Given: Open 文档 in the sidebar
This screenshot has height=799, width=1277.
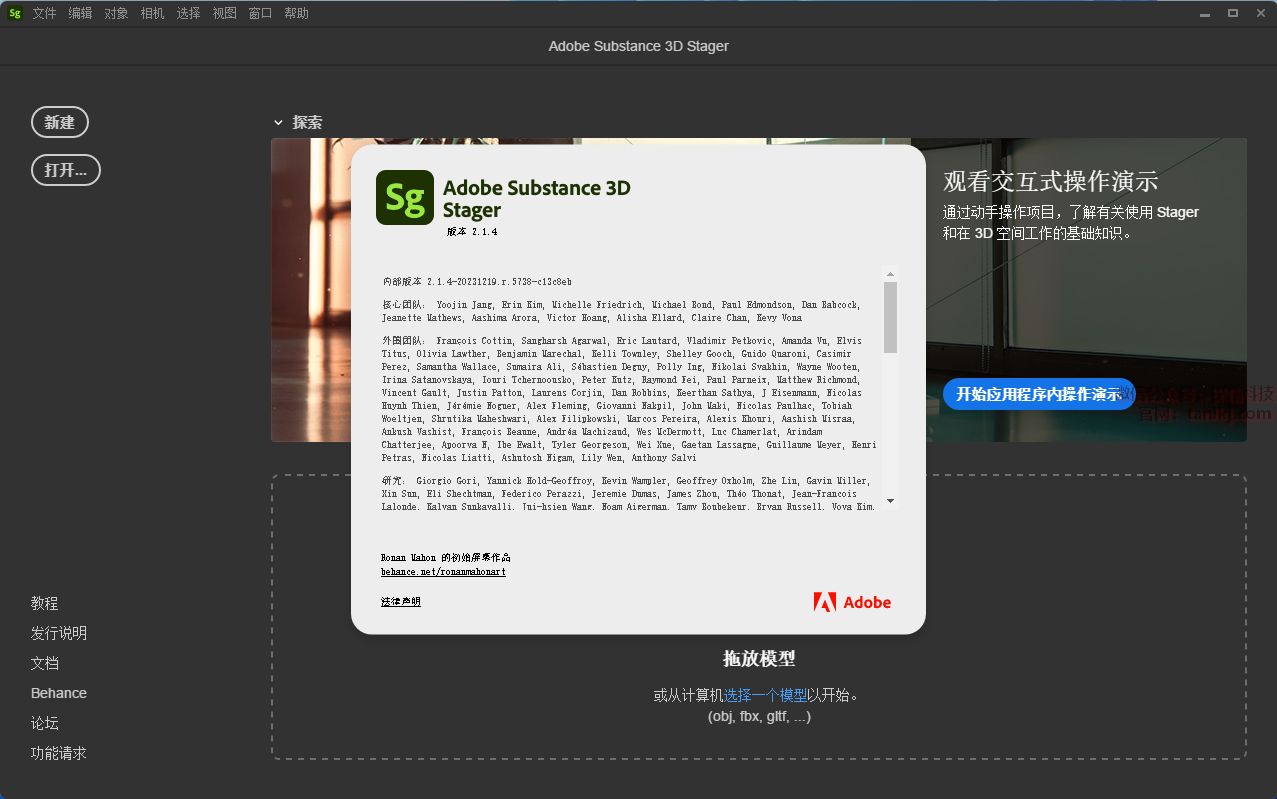Looking at the screenshot, I should coord(44,663).
